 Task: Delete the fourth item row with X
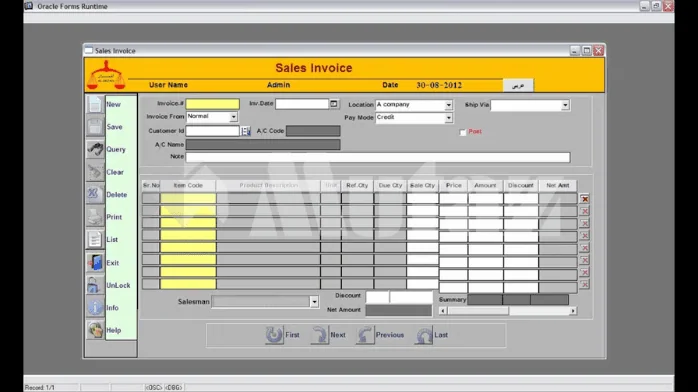[x=584, y=235]
